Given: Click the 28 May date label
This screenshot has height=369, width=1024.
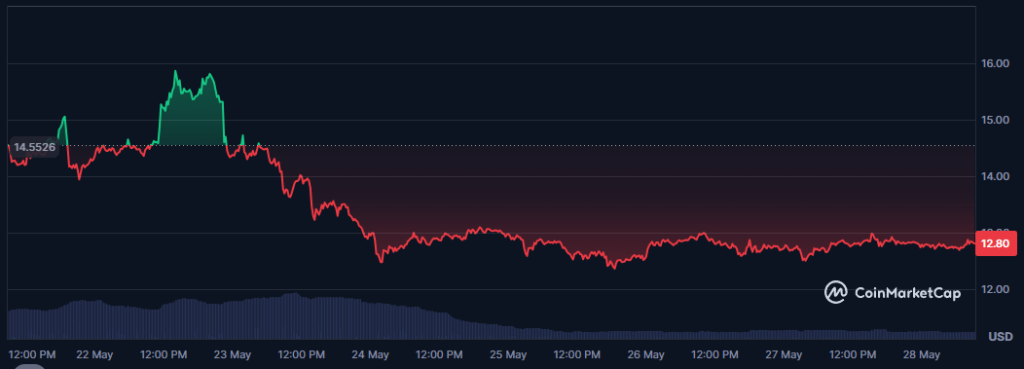Looking at the screenshot, I should tap(921, 355).
